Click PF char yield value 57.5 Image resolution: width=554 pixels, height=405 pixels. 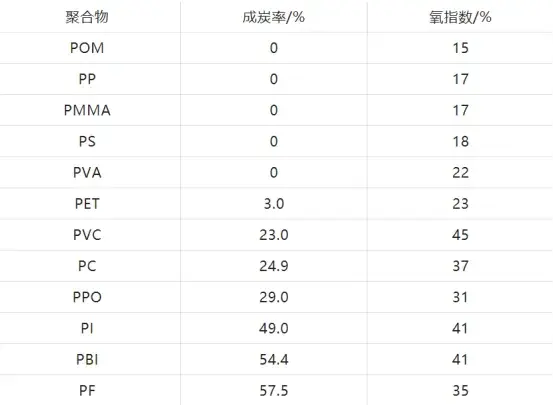pos(274,391)
